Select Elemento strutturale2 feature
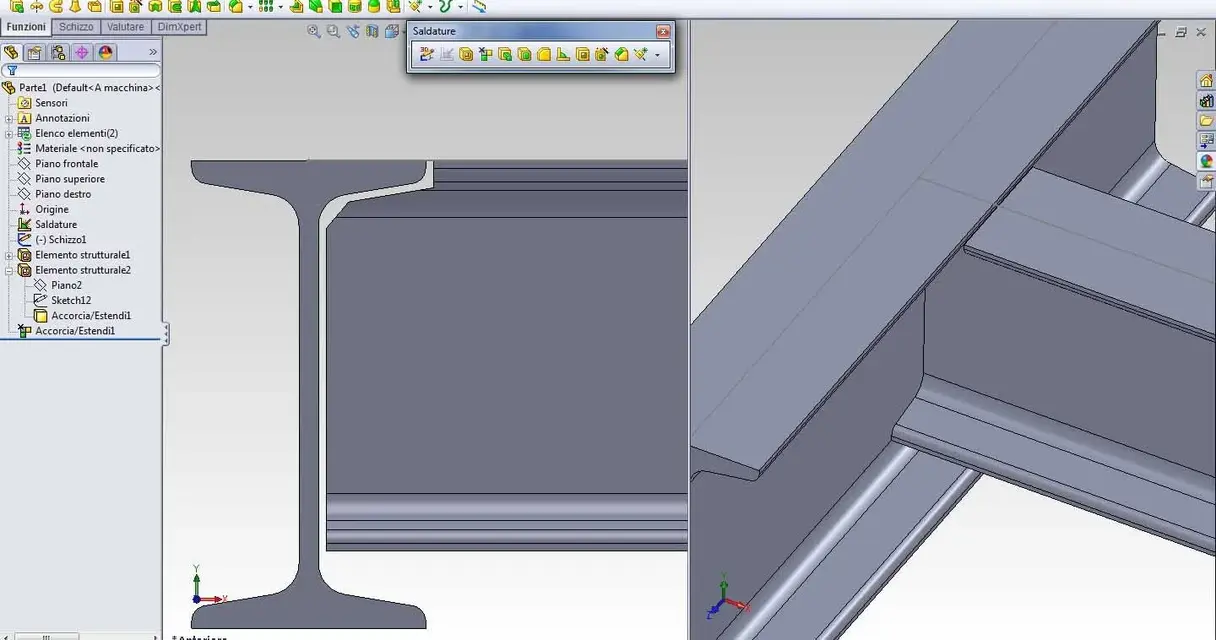The image size is (1216, 640). 83,270
